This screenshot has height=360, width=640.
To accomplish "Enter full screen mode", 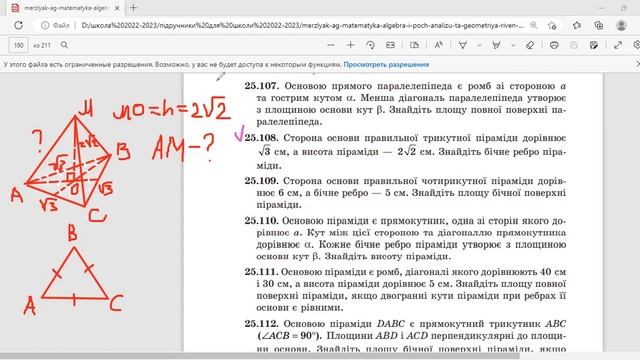I will [x=618, y=45].
